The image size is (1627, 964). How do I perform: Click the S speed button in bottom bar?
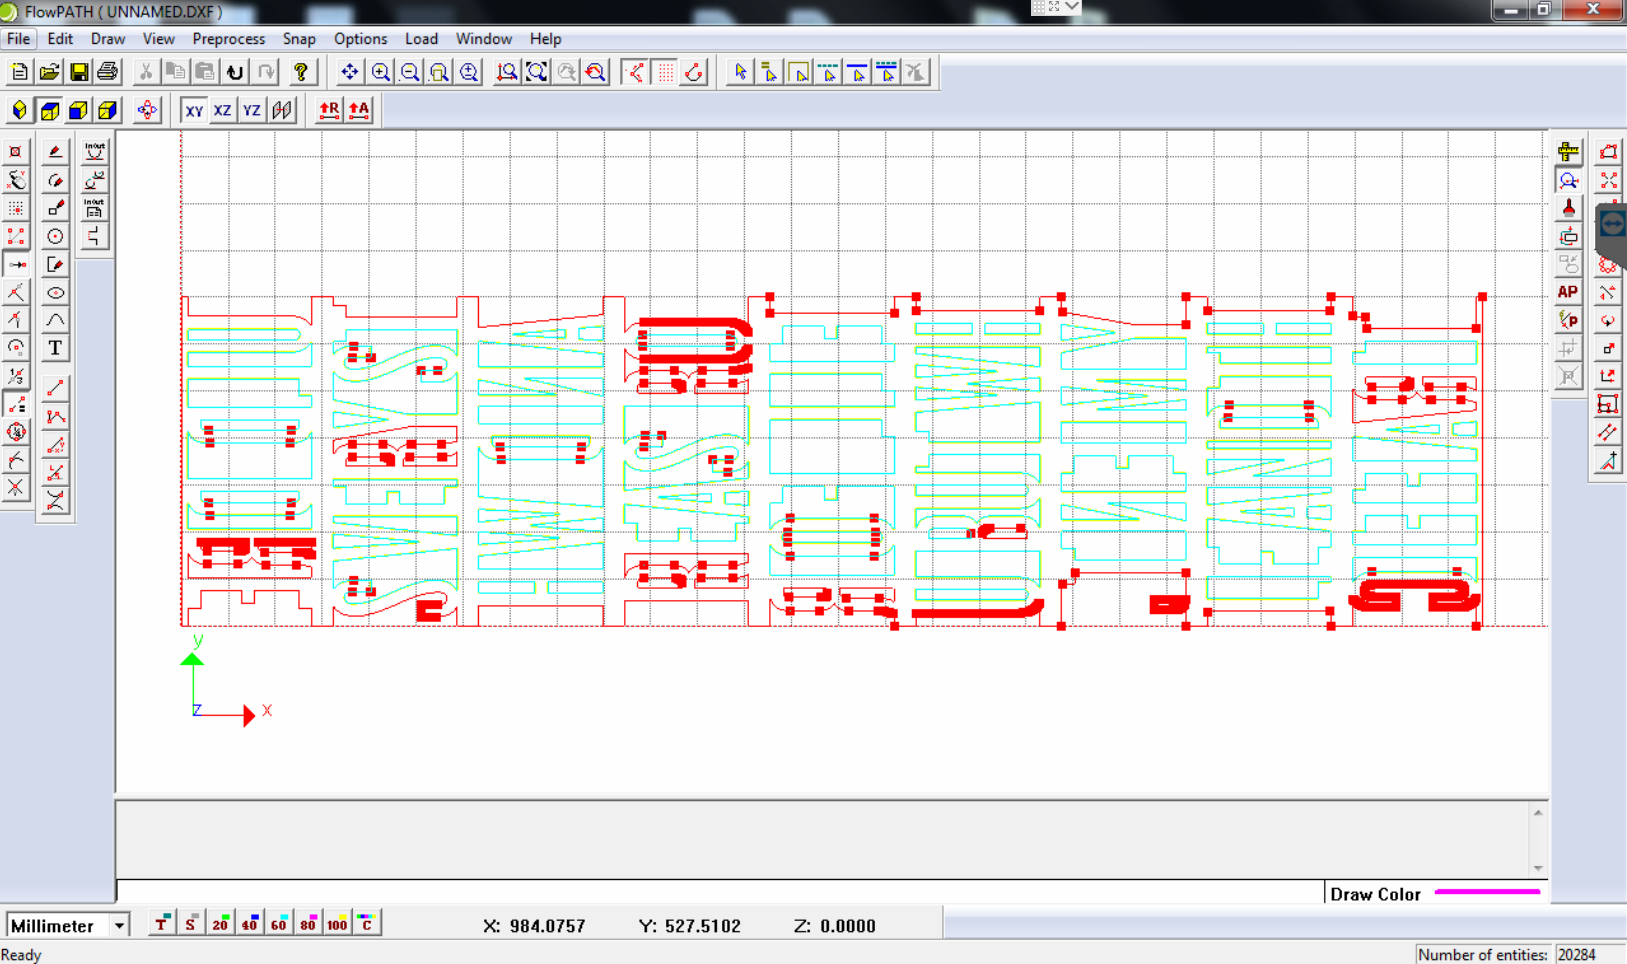click(x=190, y=924)
